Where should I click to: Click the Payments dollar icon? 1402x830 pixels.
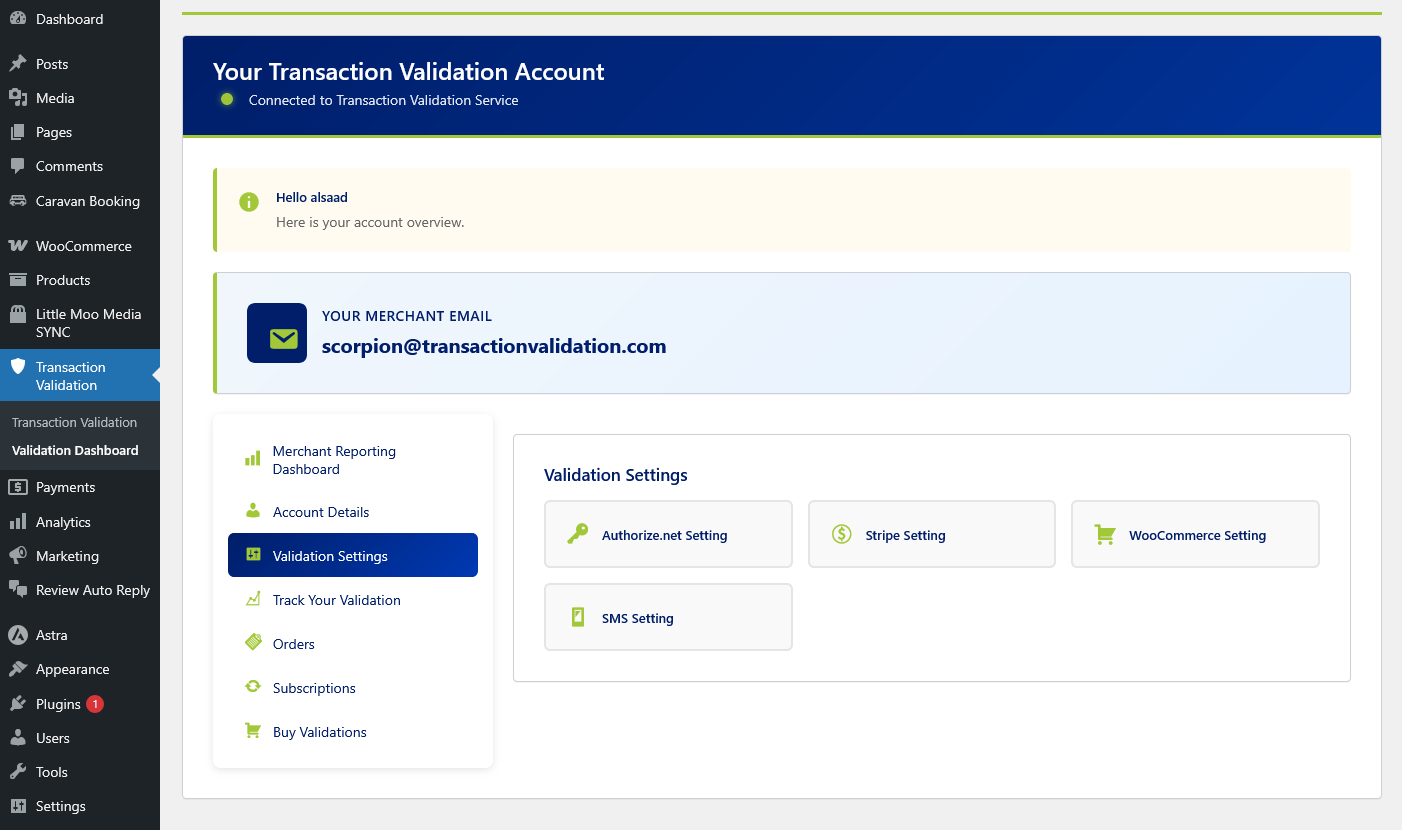click(18, 487)
